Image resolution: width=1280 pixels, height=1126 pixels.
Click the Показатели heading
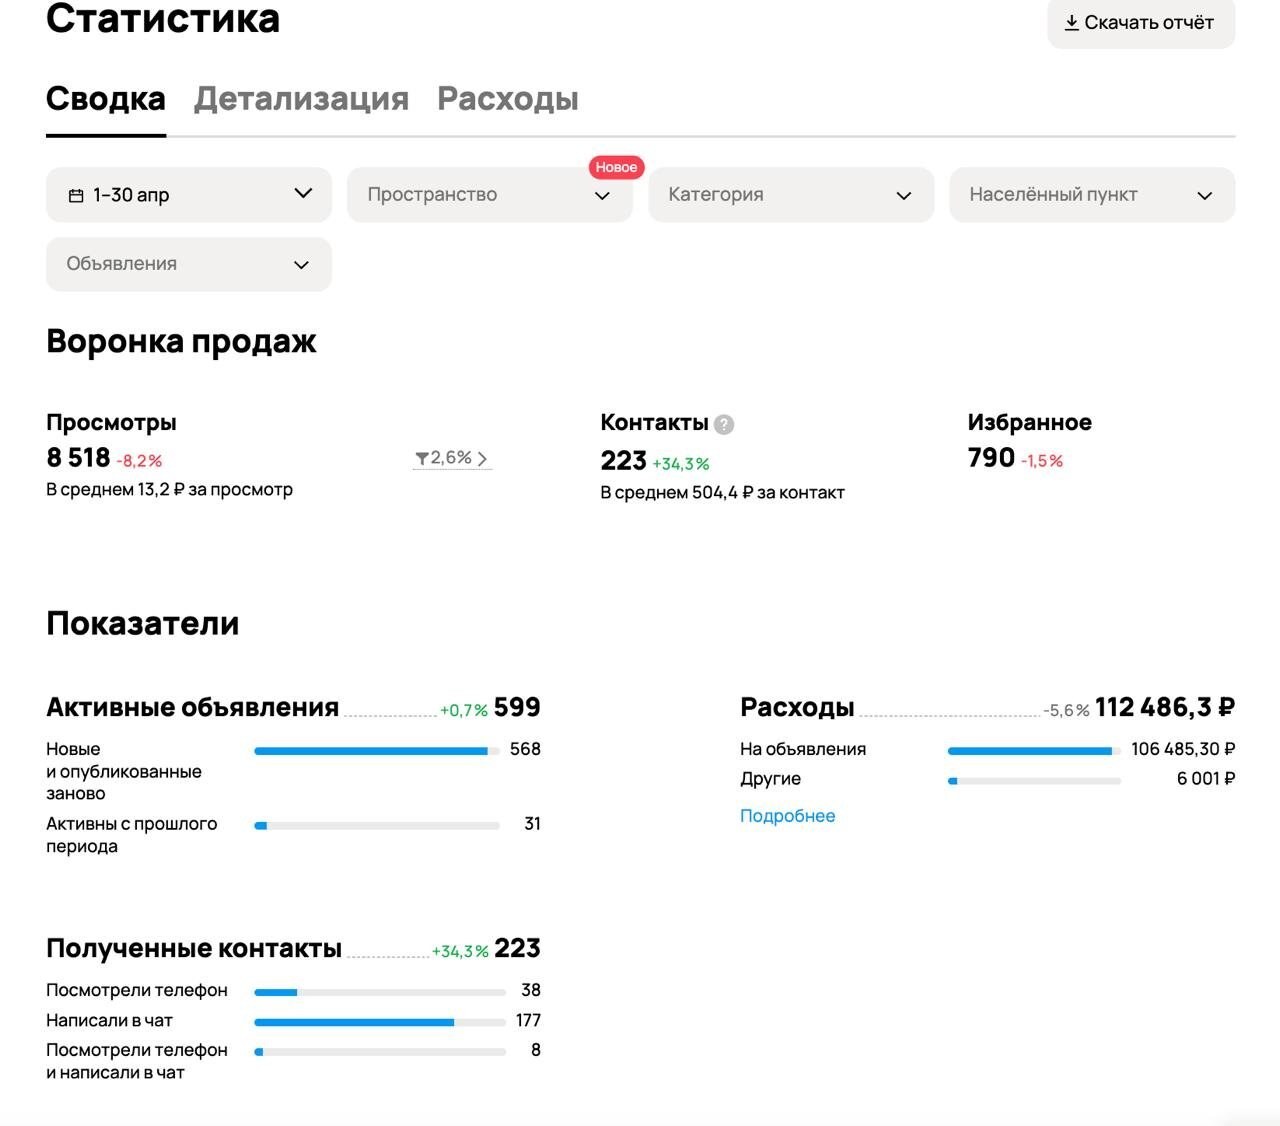pyautogui.click(x=142, y=624)
